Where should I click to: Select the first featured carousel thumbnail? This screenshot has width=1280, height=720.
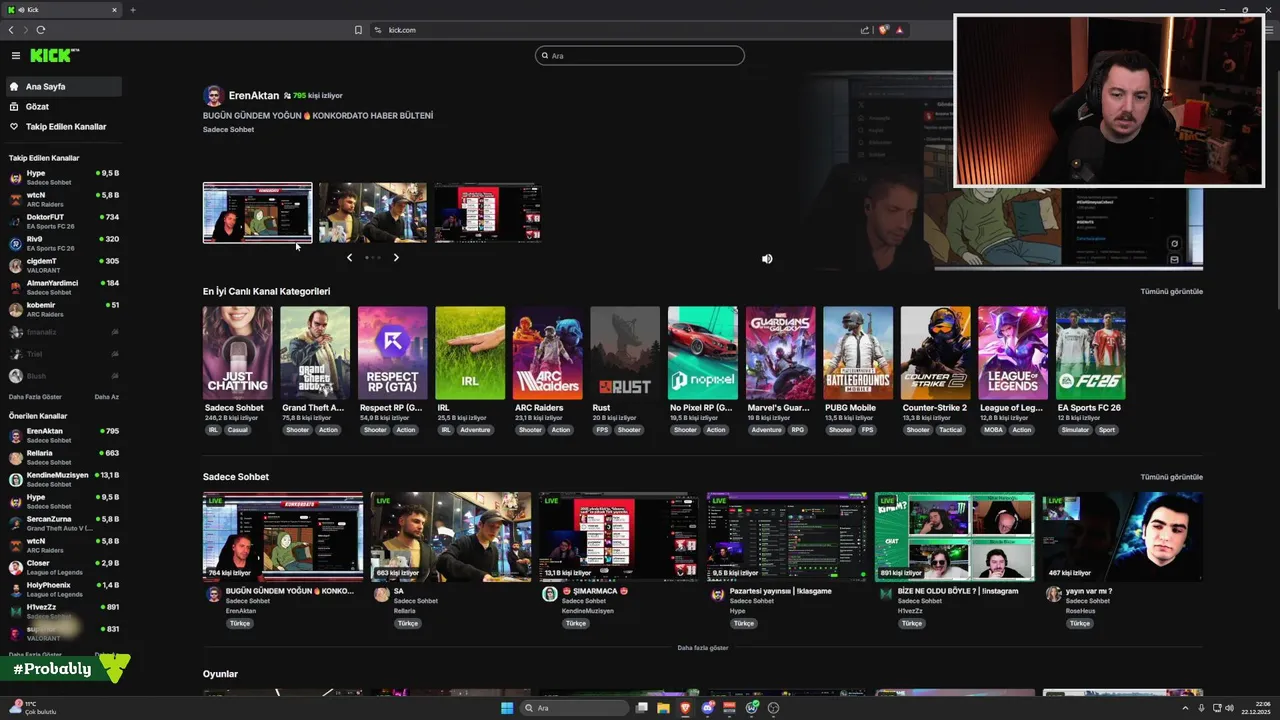[257, 212]
